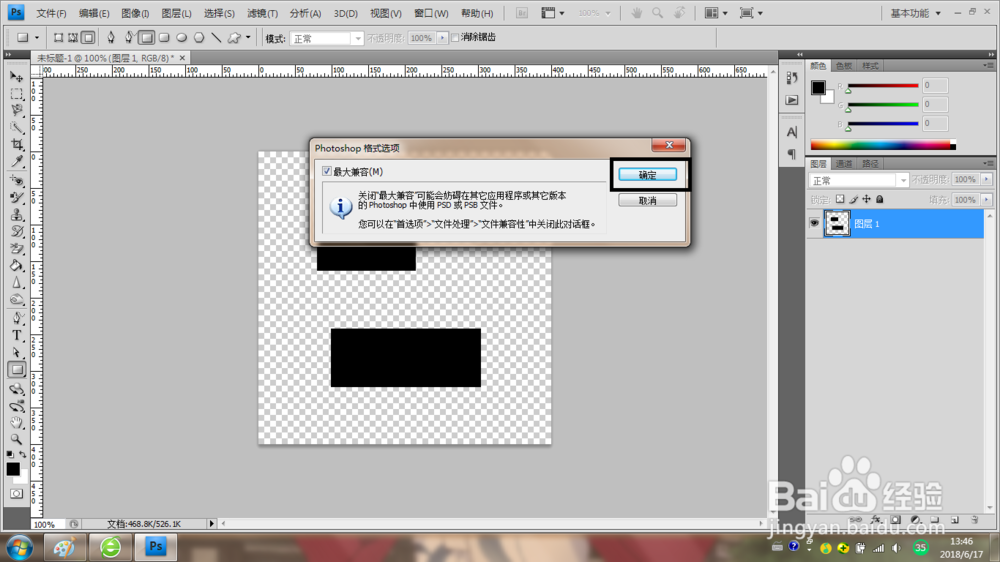The image size is (1000, 562).
Task: Open the Paragraph panel icon
Action: (x=791, y=154)
